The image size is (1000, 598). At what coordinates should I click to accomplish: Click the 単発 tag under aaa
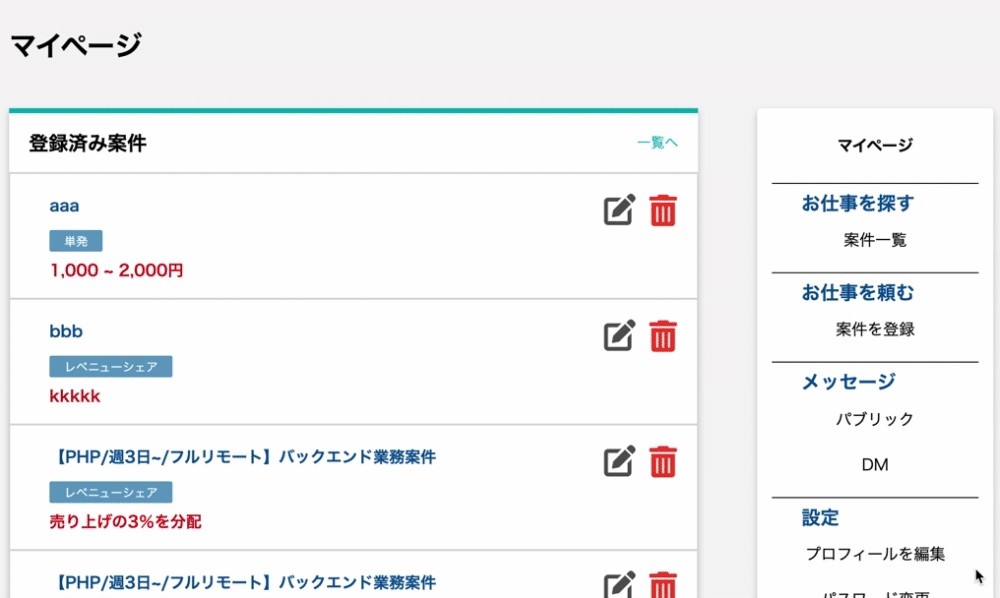(x=76, y=241)
